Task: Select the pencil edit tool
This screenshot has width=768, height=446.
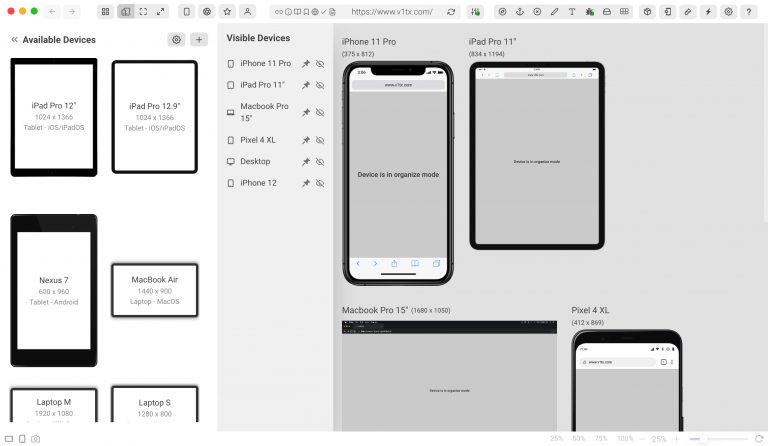Action: (554, 12)
